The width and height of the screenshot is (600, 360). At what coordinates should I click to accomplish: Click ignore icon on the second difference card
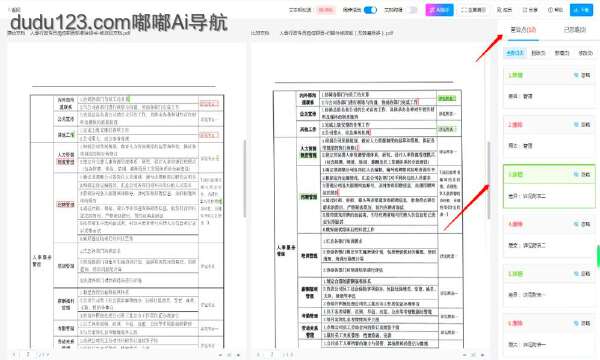tap(582, 125)
